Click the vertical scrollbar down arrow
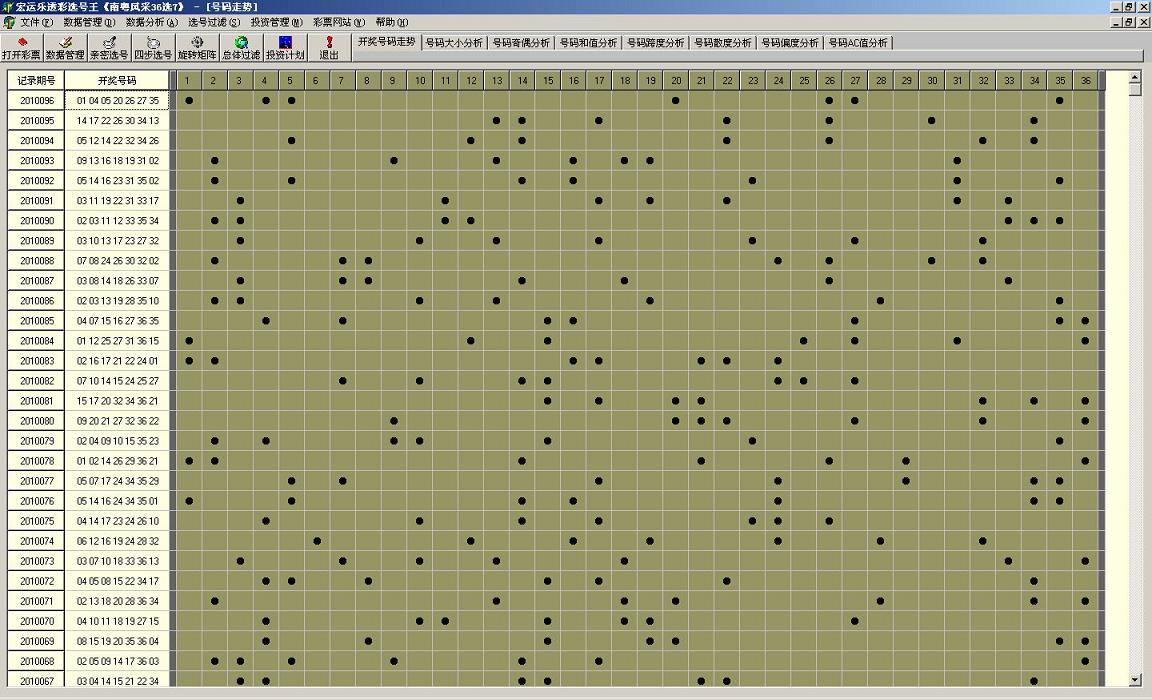This screenshot has width=1152, height=700. (1134, 680)
